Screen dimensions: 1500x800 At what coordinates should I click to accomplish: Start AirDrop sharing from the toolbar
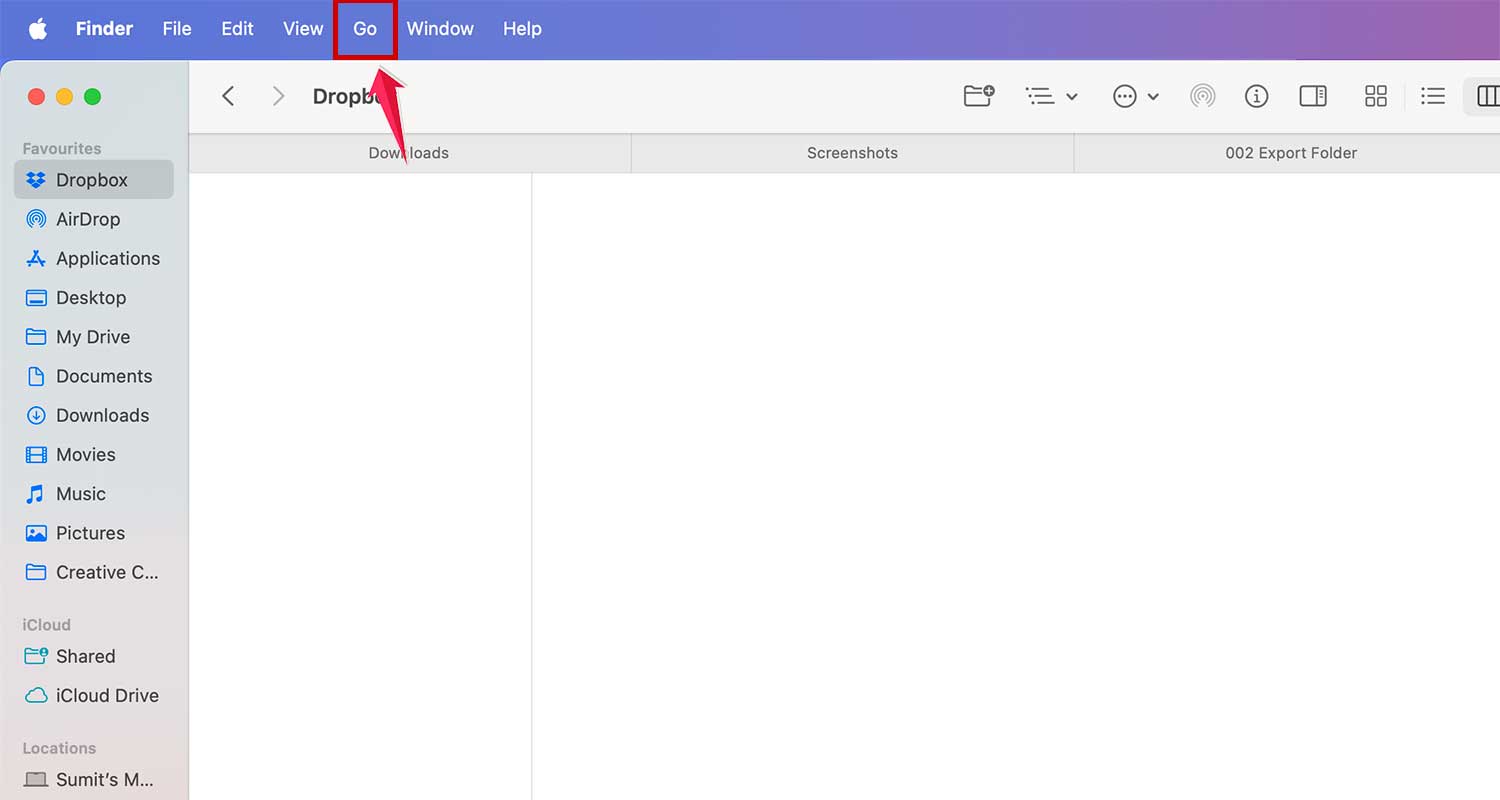coord(1202,96)
